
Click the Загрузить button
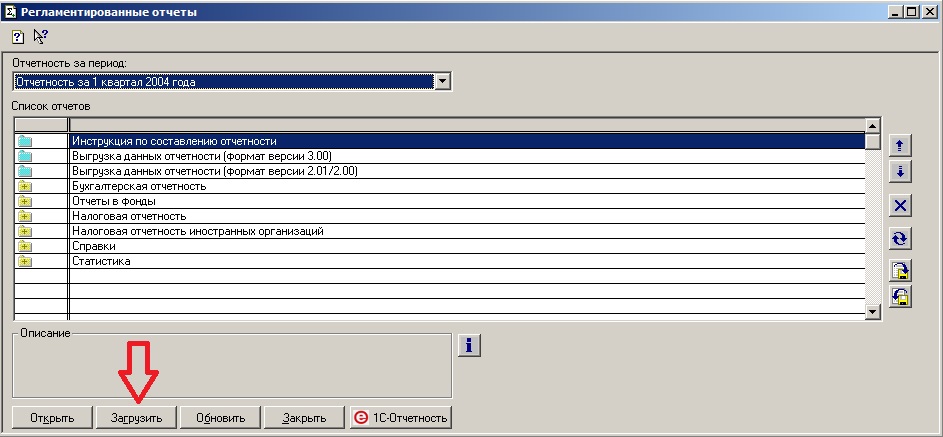coord(136,417)
